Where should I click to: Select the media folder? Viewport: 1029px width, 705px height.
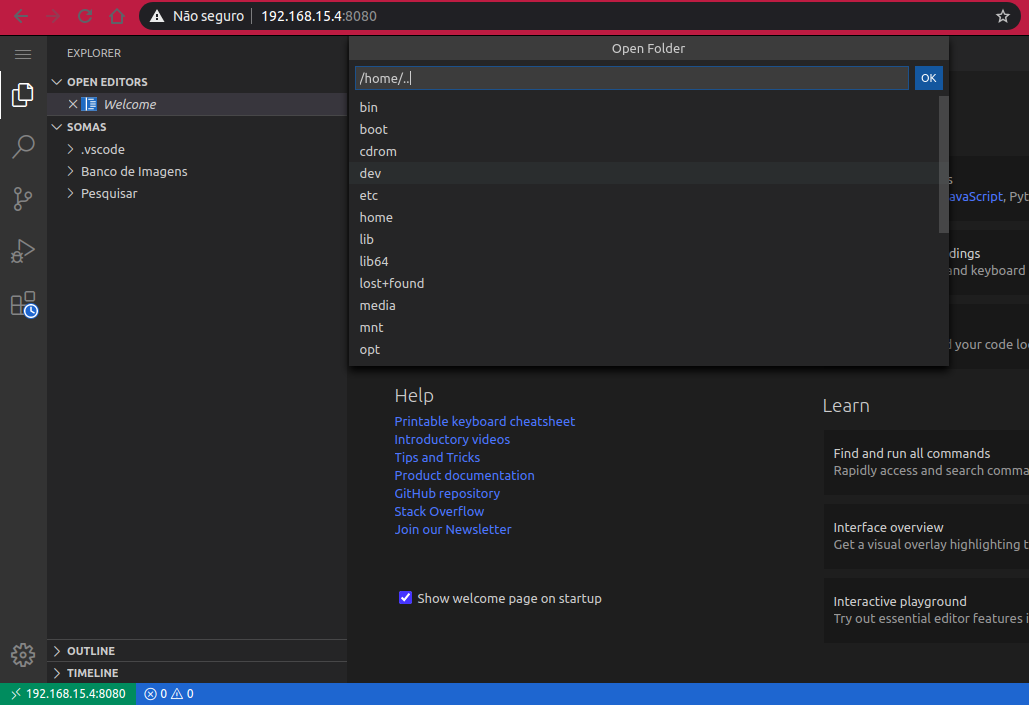pyautogui.click(x=644, y=305)
